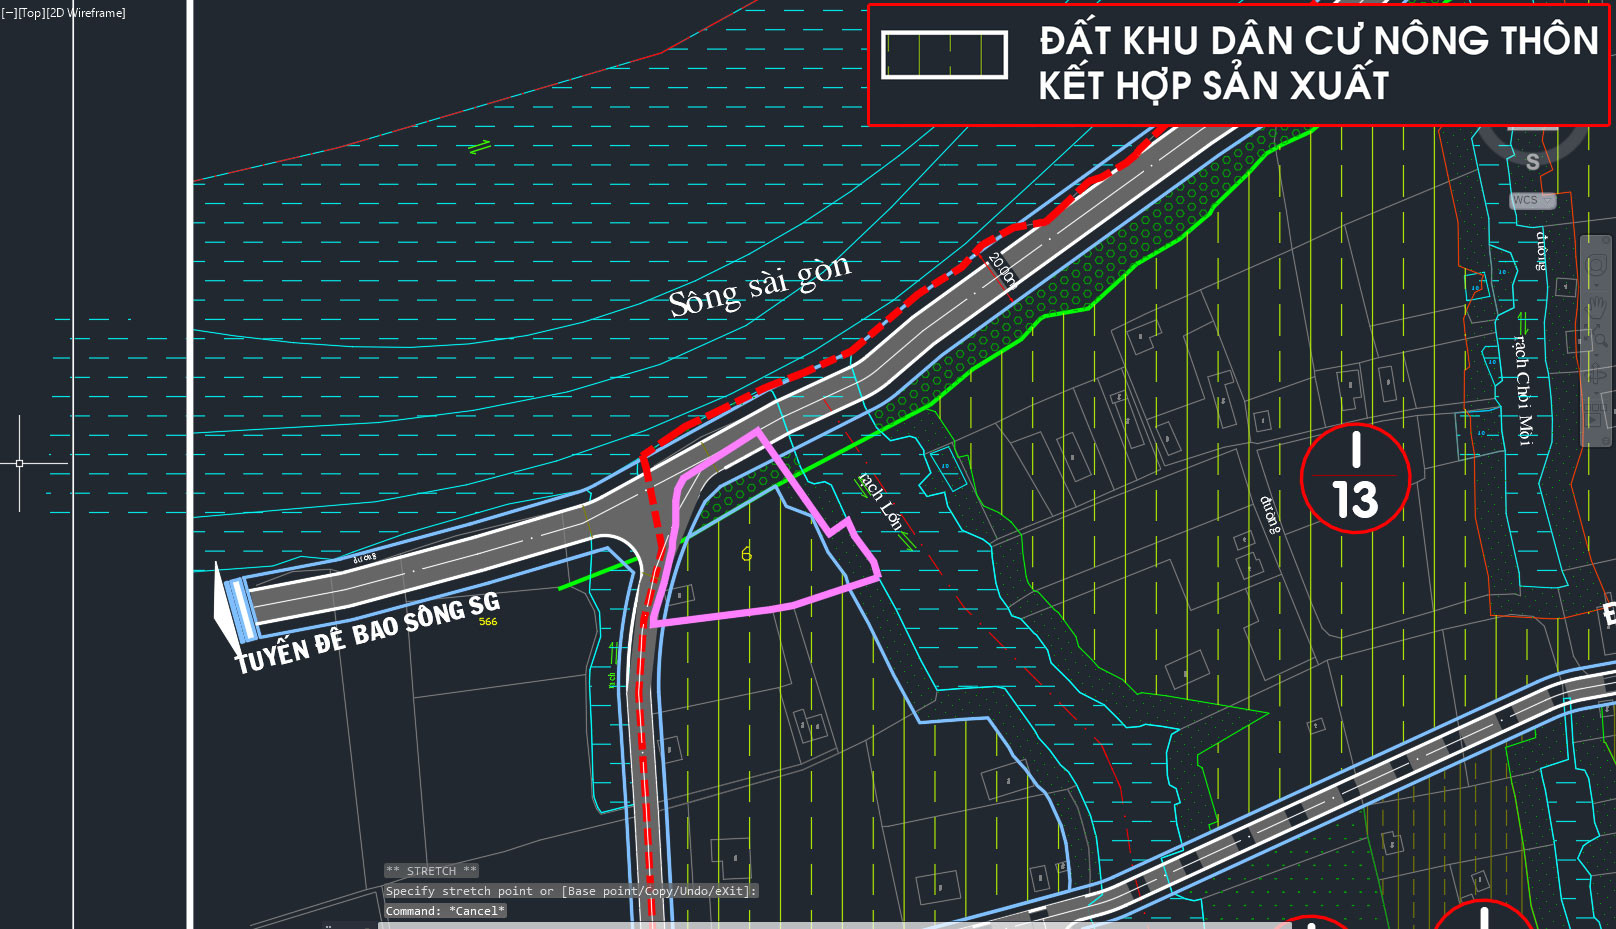Expand arrow below the navigation wheel icon
The height and width of the screenshot is (929, 1616).
1596,285
